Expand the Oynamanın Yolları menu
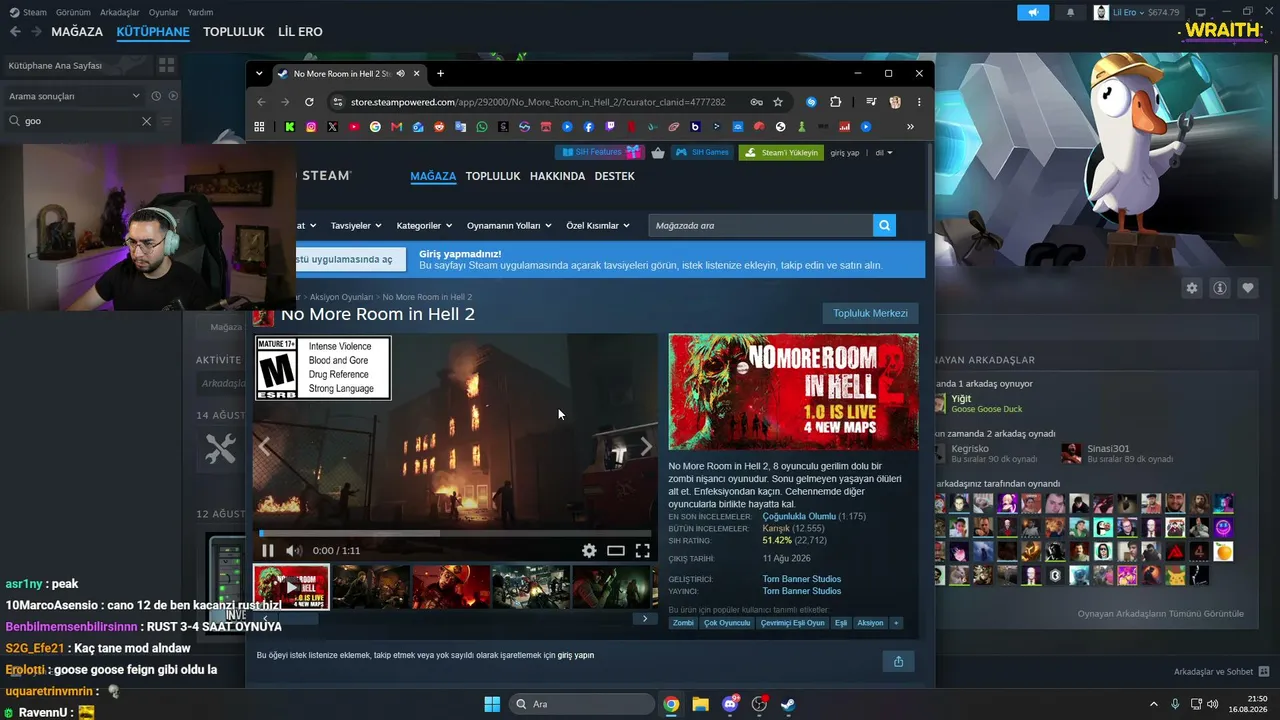 pyautogui.click(x=508, y=226)
